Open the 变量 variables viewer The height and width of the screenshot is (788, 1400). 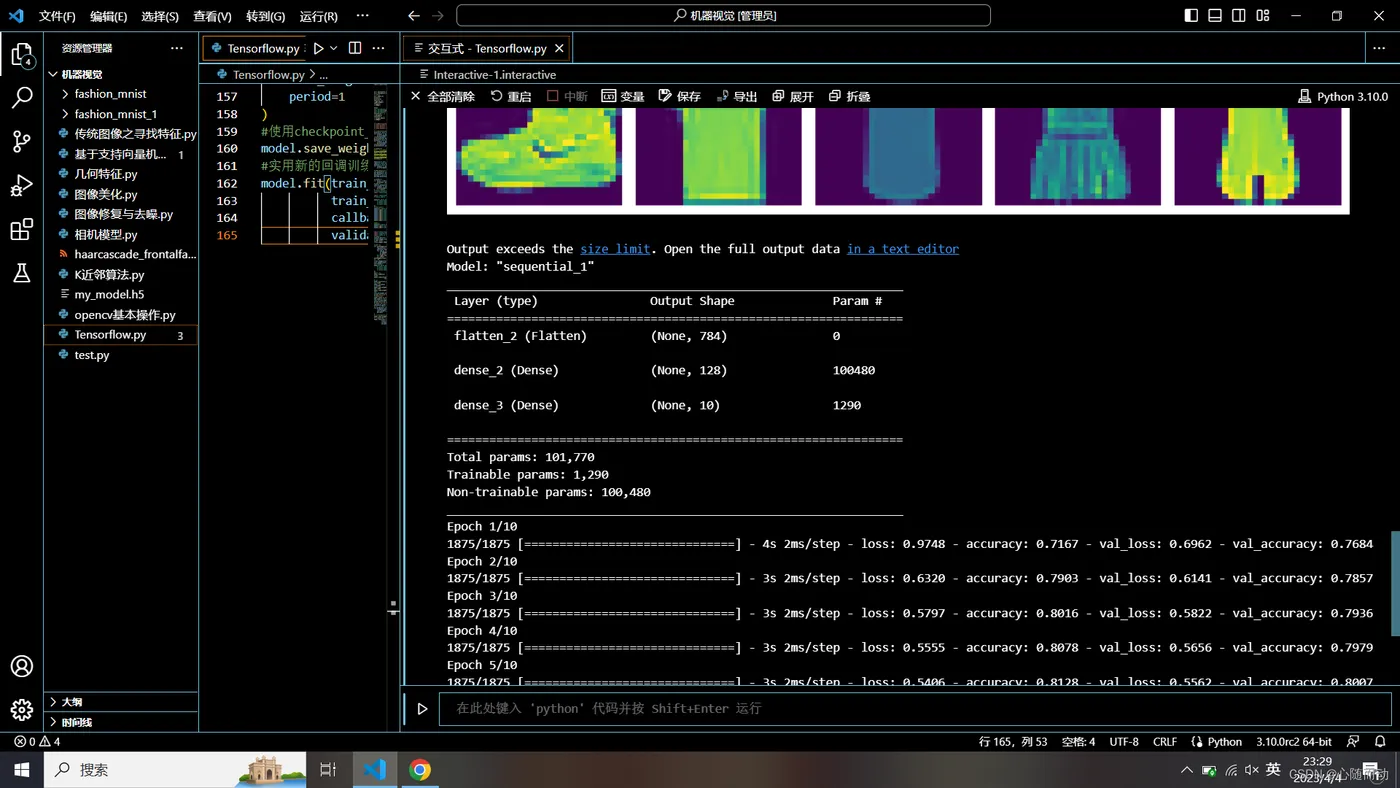pyautogui.click(x=623, y=96)
